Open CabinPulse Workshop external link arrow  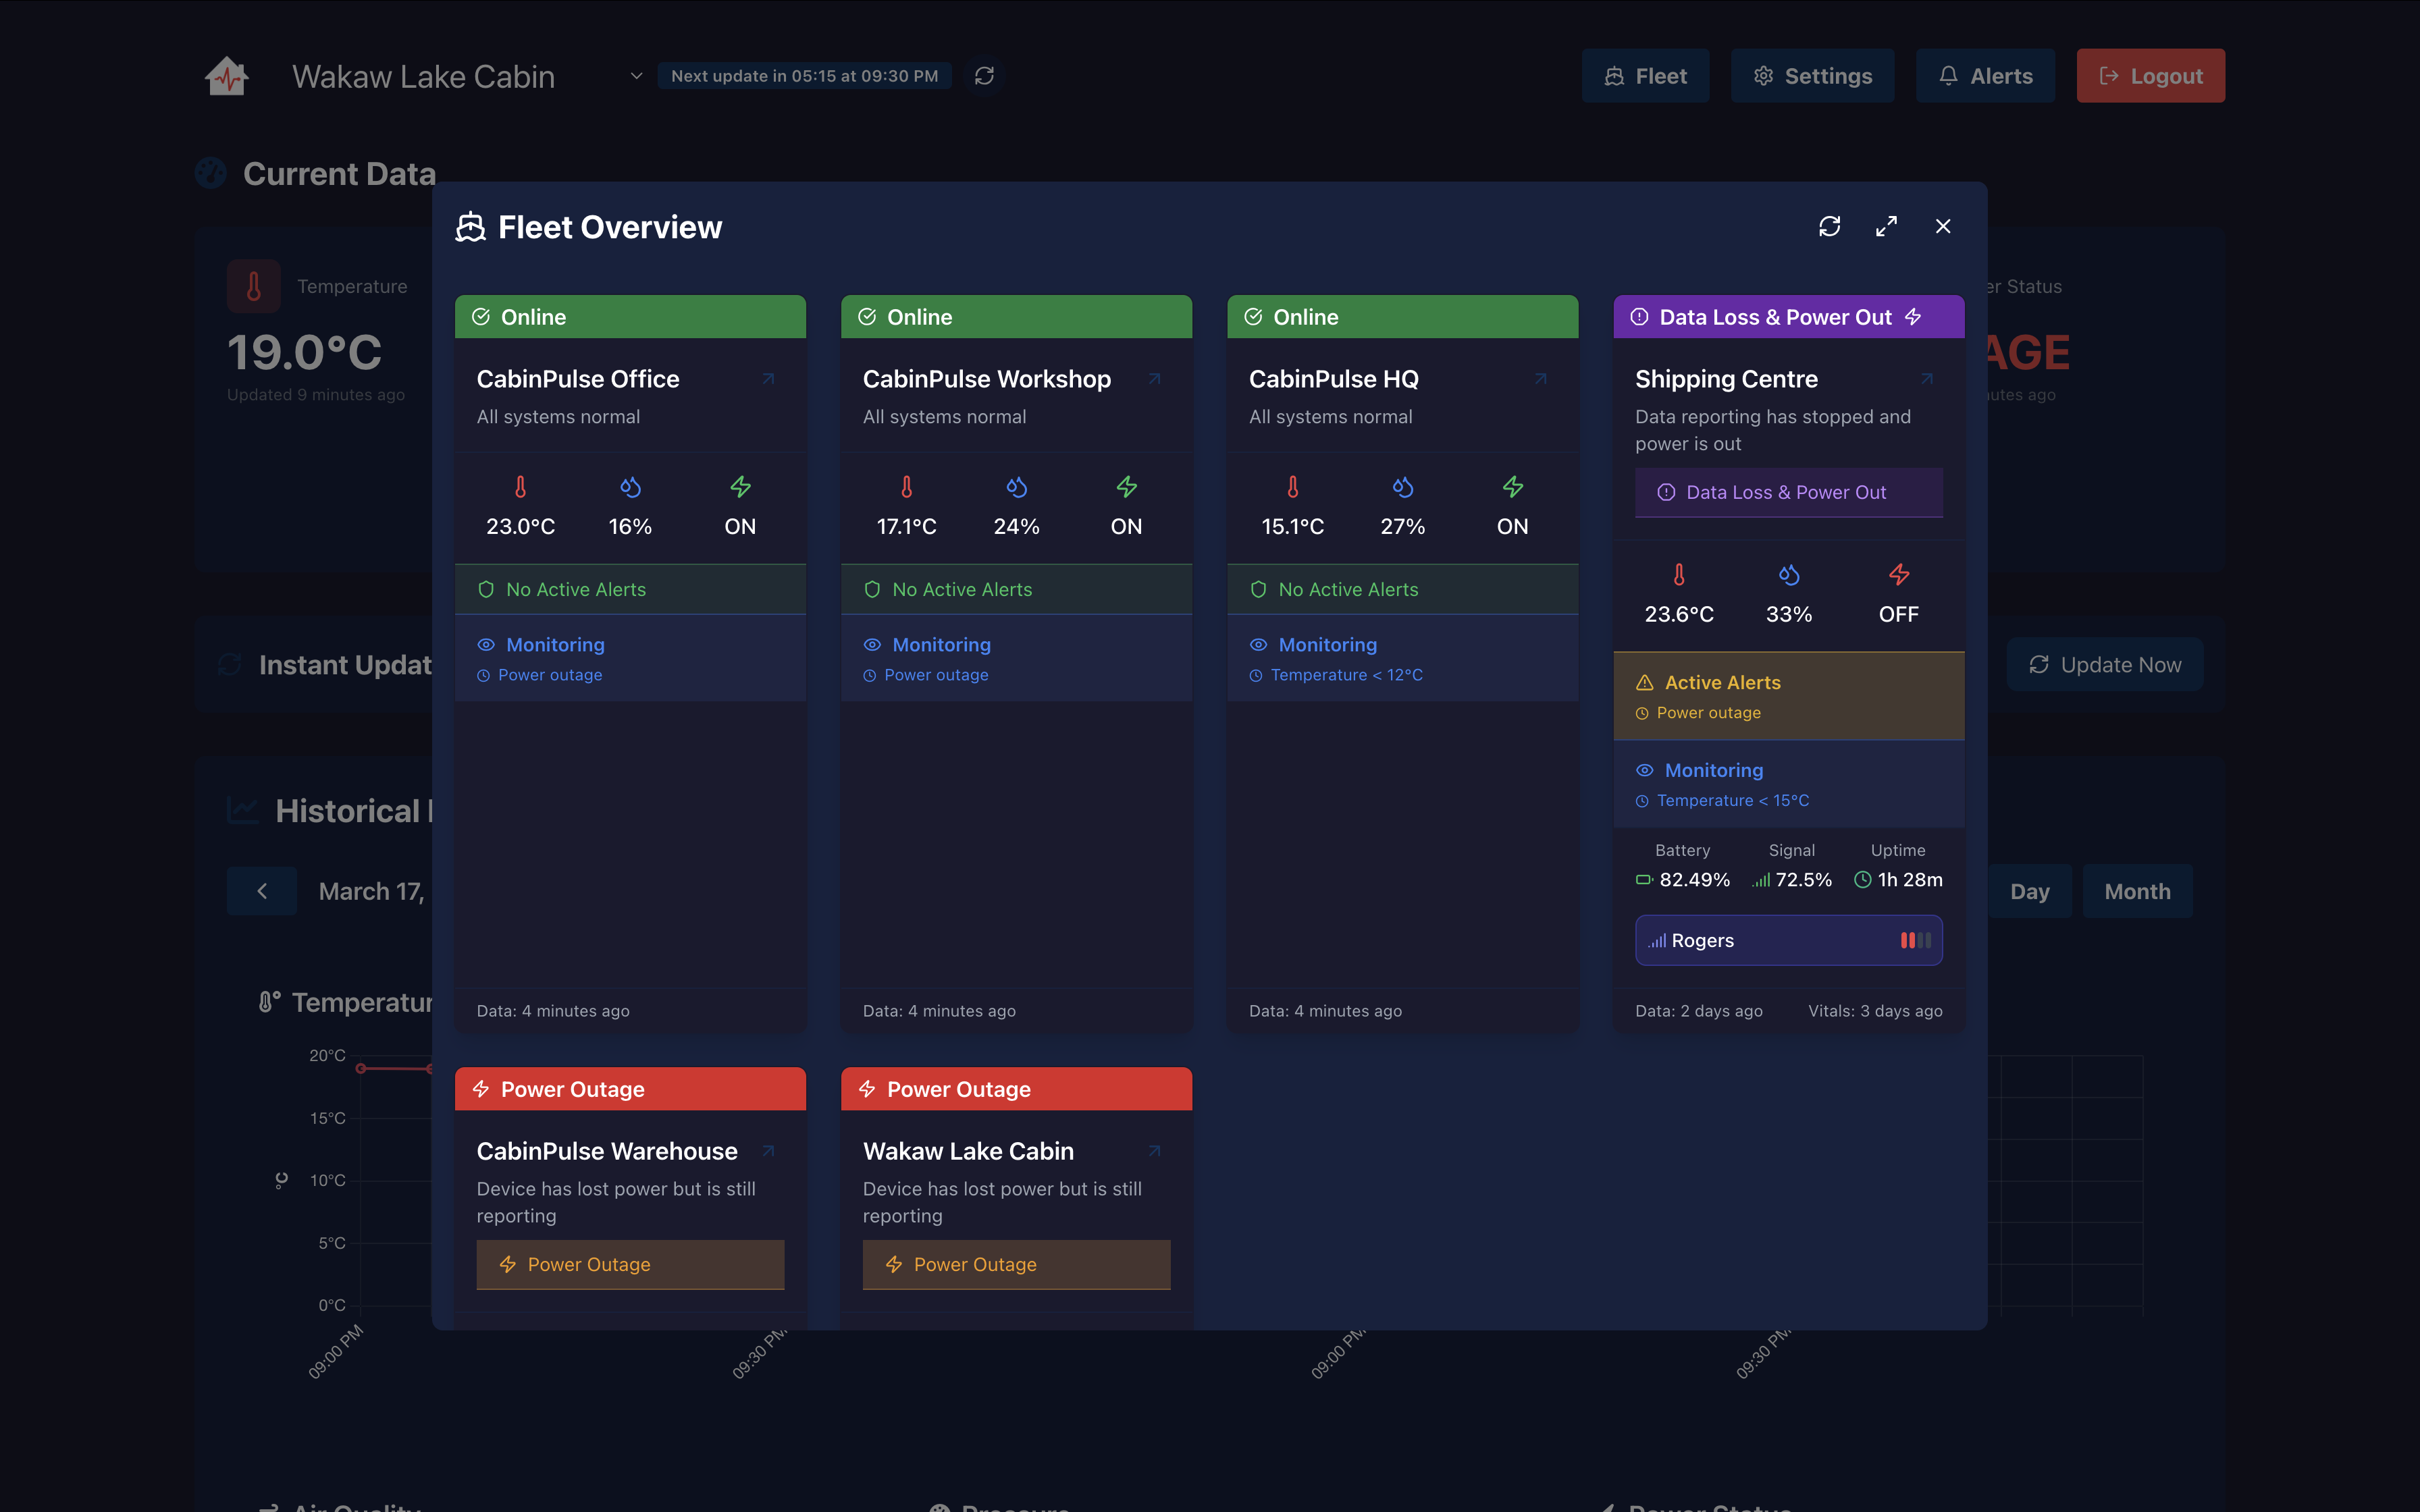tap(1154, 379)
